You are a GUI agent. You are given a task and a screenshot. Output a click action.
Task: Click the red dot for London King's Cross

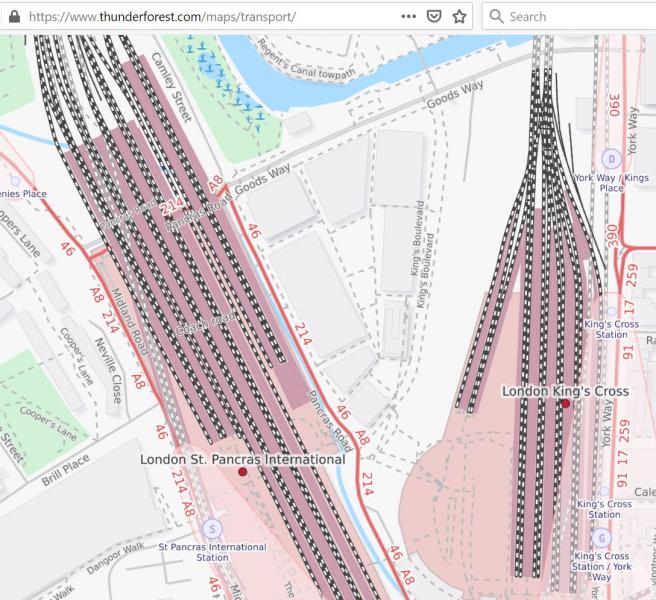point(566,403)
